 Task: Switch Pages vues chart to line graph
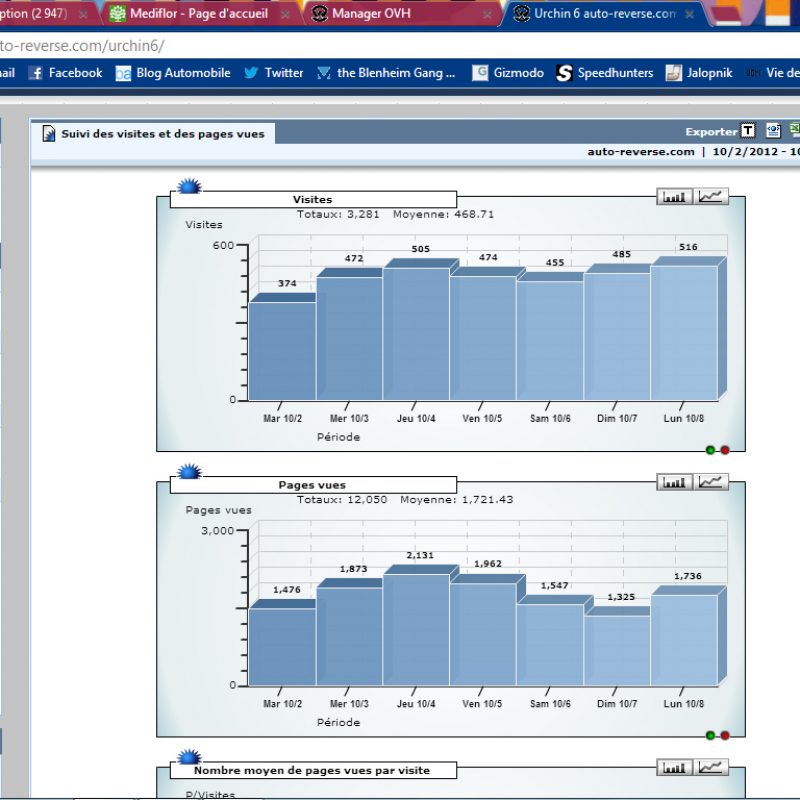pos(712,482)
